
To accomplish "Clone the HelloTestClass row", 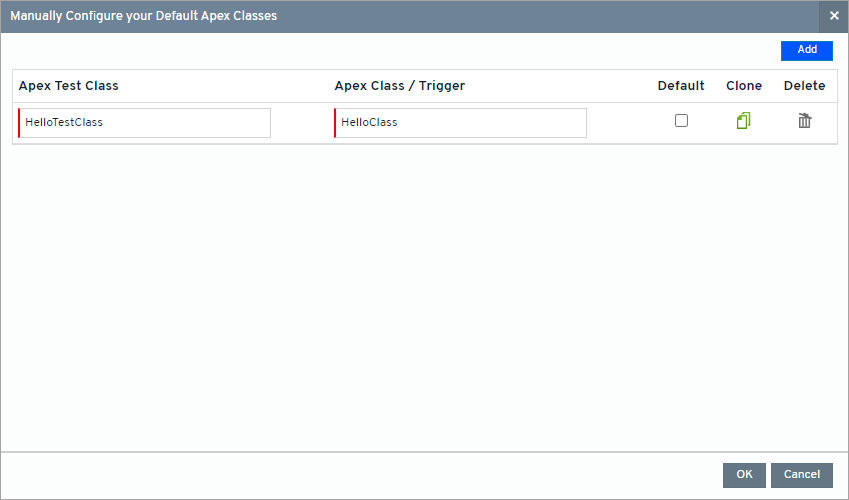I will pyautogui.click(x=743, y=121).
